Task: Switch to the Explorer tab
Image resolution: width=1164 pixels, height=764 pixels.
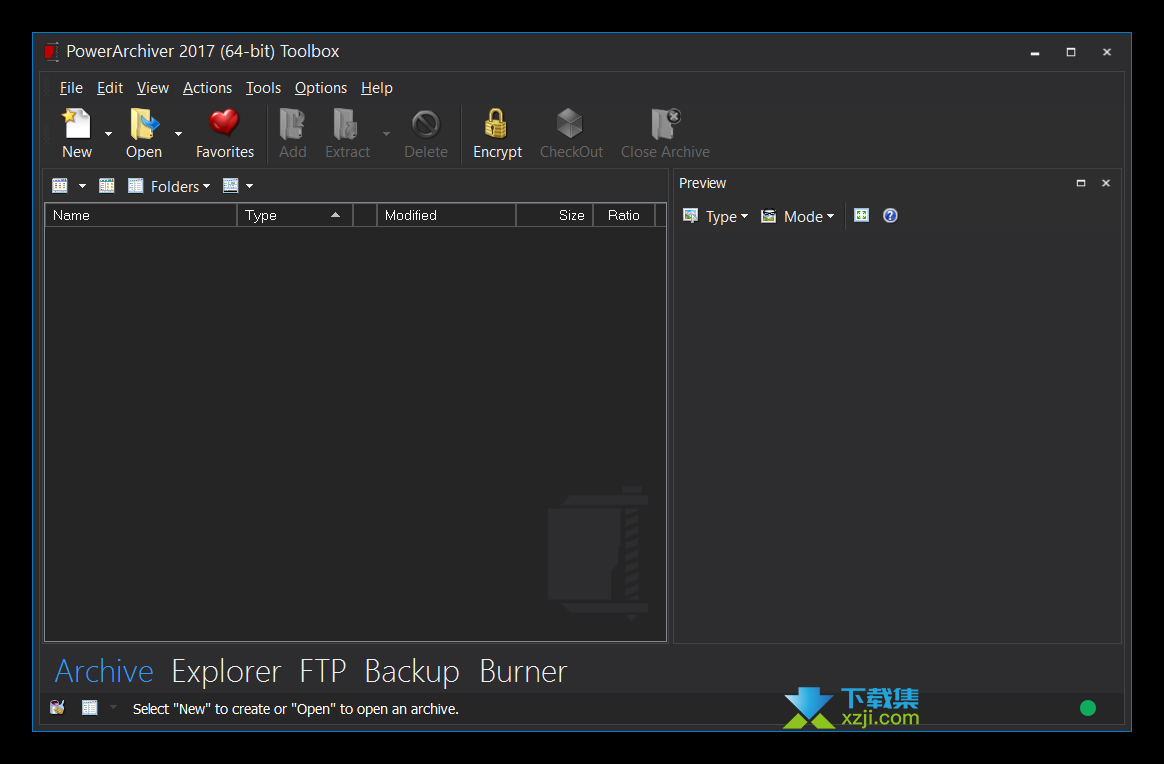Action: [226, 671]
